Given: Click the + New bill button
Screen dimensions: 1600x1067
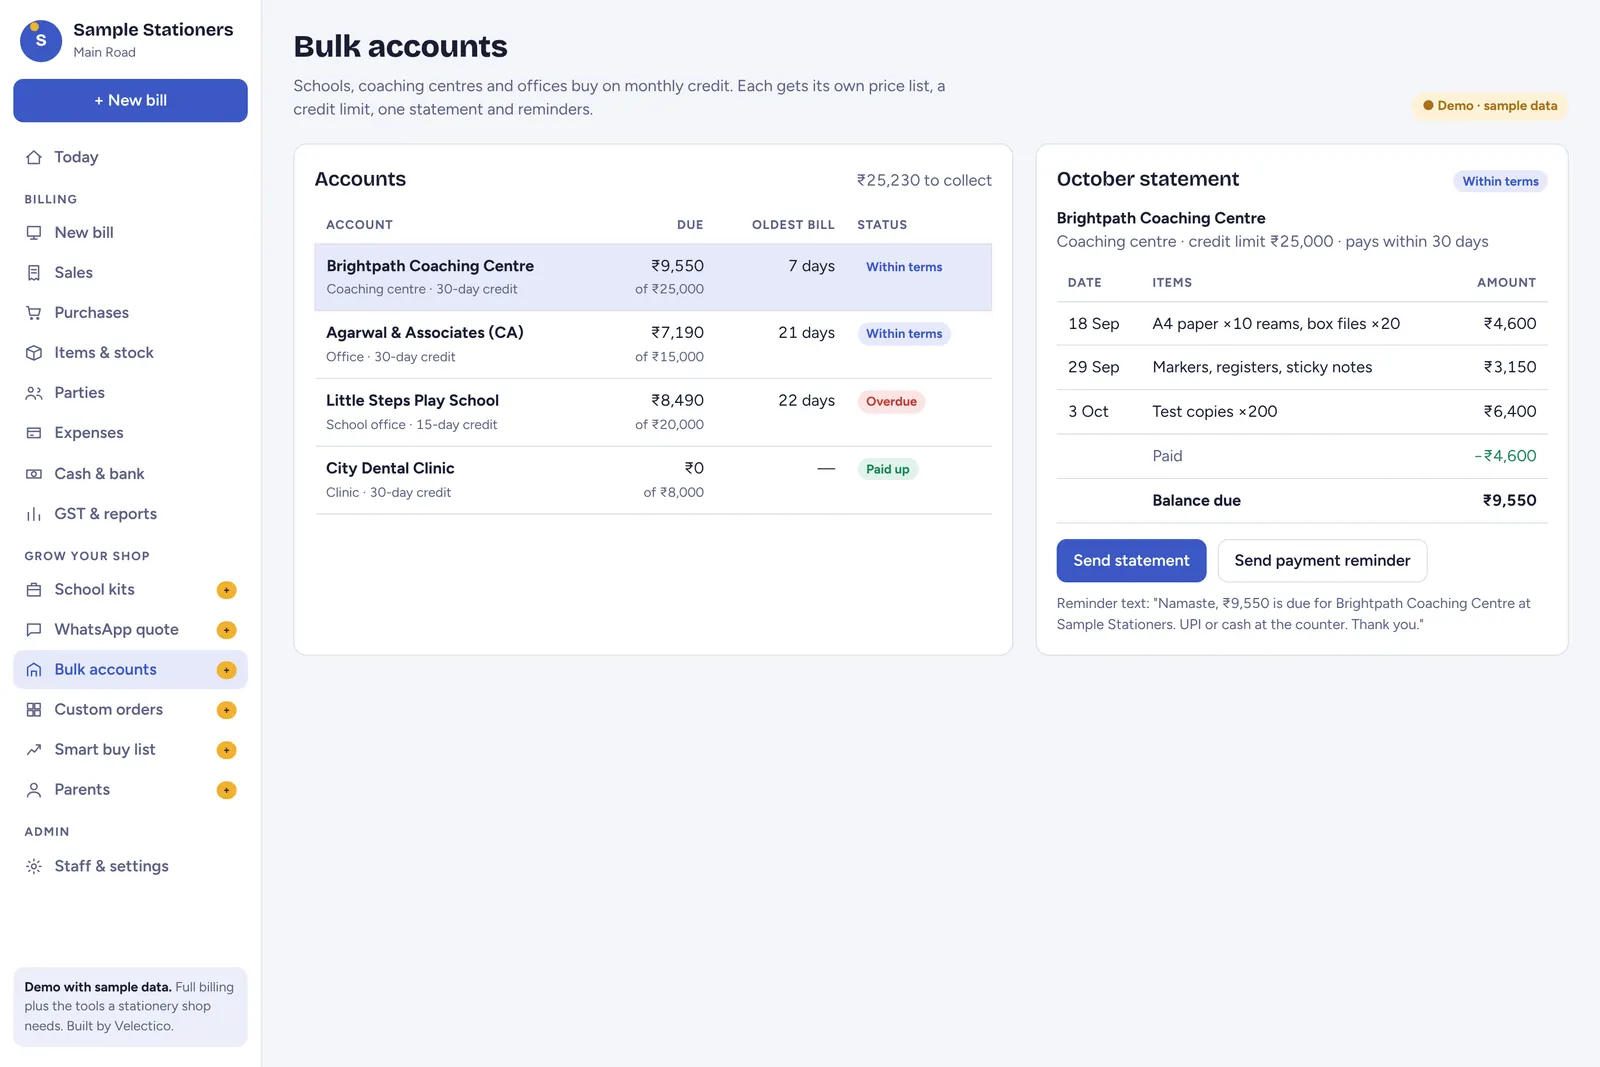Looking at the screenshot, I should (x=130, y=100).
